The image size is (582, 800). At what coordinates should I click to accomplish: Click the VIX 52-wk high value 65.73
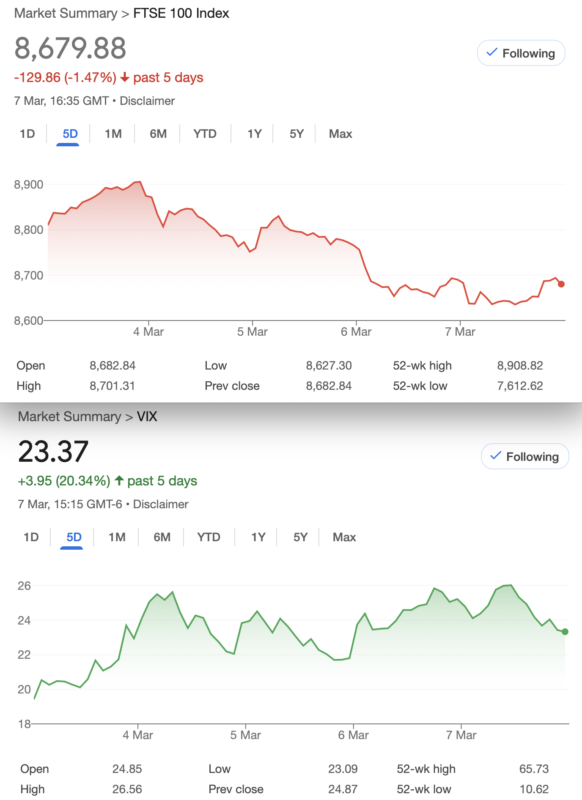(534, 769)
